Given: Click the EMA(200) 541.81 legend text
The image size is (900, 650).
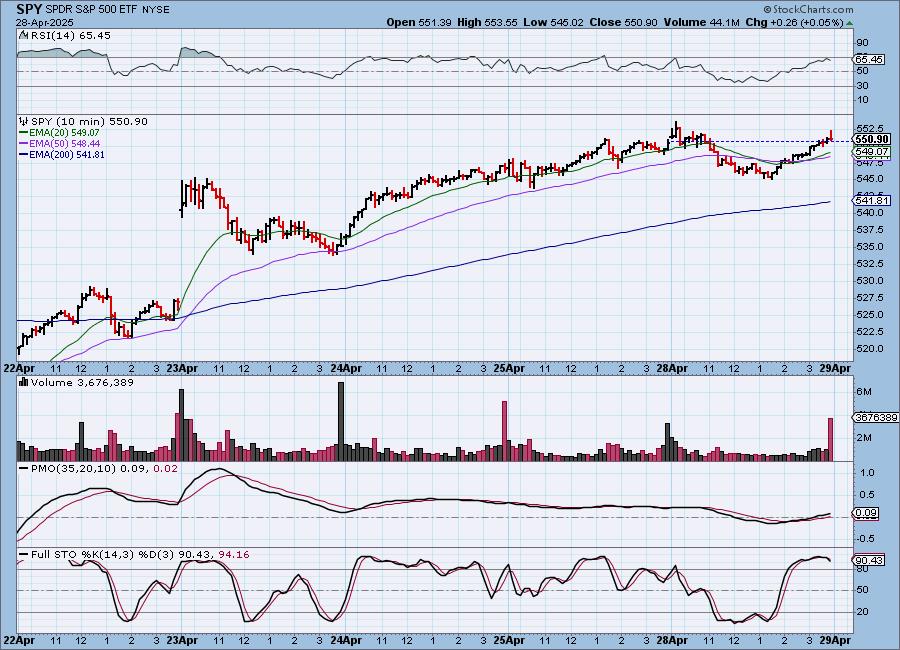Looking at the screenshot, I should click(67, 154).
